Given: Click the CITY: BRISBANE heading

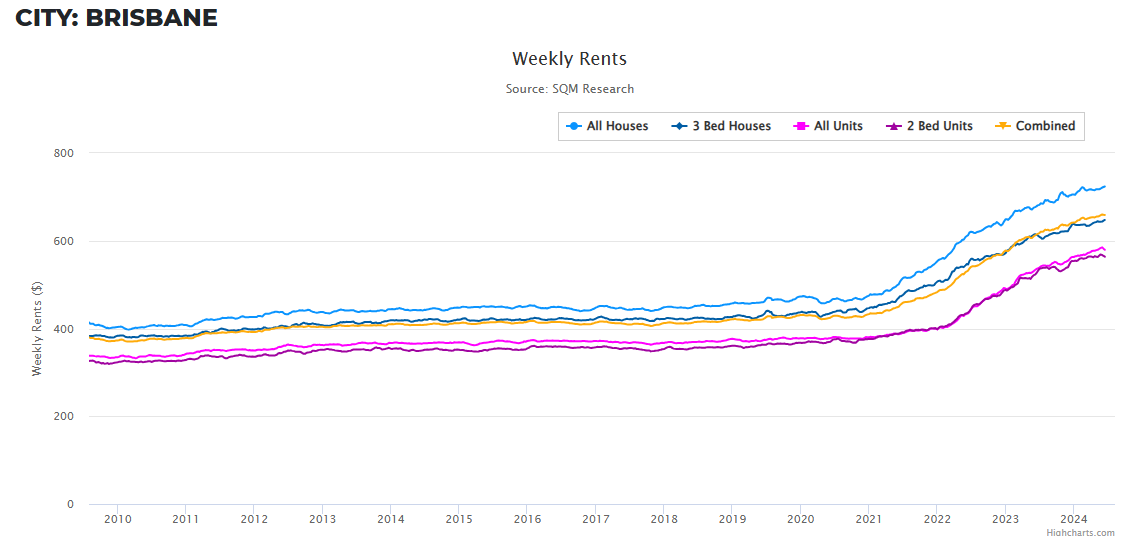Looking at the screenshot, I should (x=116, y=18).
